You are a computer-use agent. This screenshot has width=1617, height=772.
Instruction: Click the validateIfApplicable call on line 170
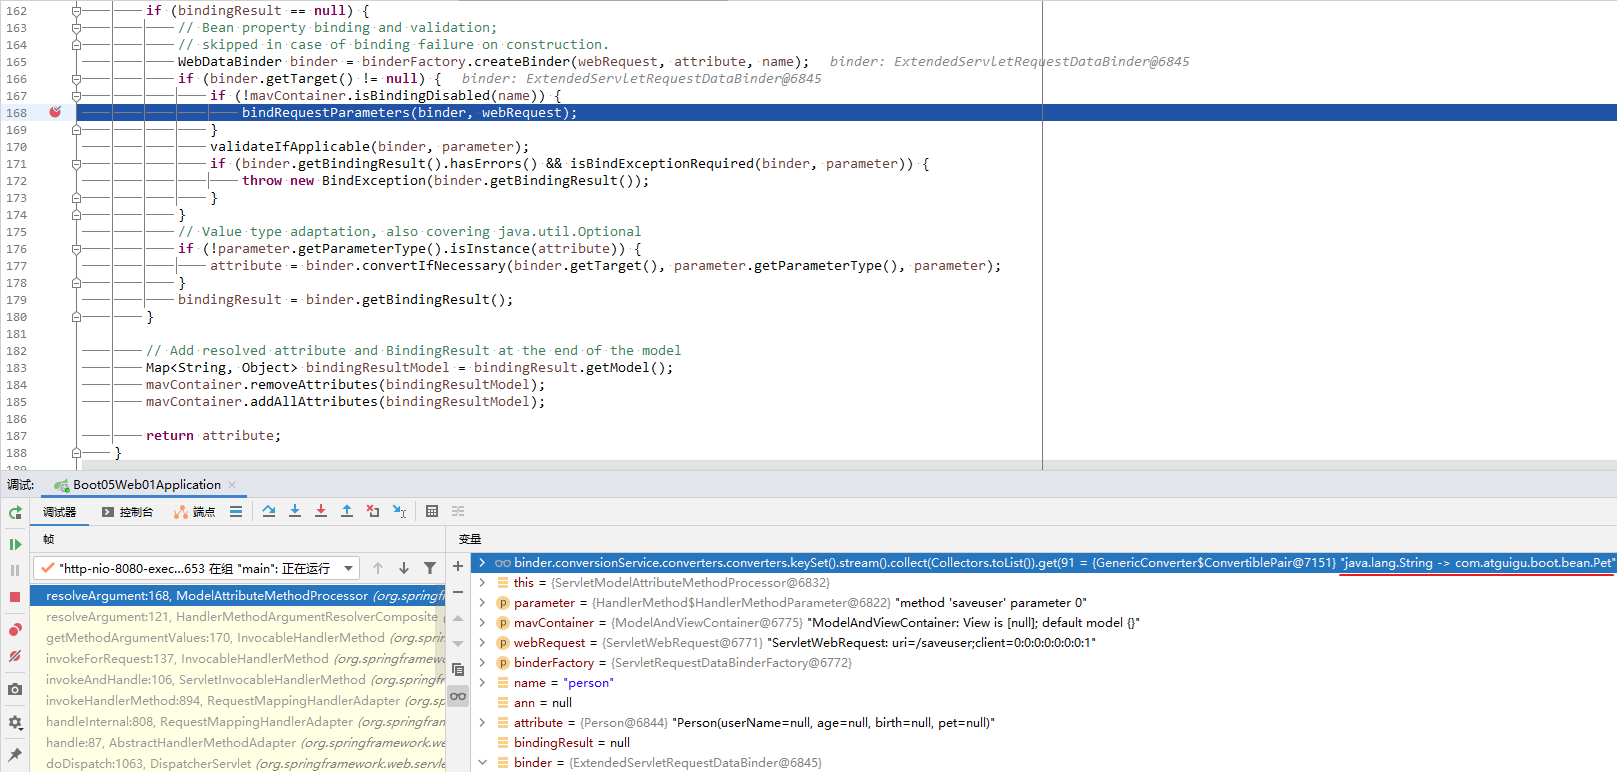point(369,147)
